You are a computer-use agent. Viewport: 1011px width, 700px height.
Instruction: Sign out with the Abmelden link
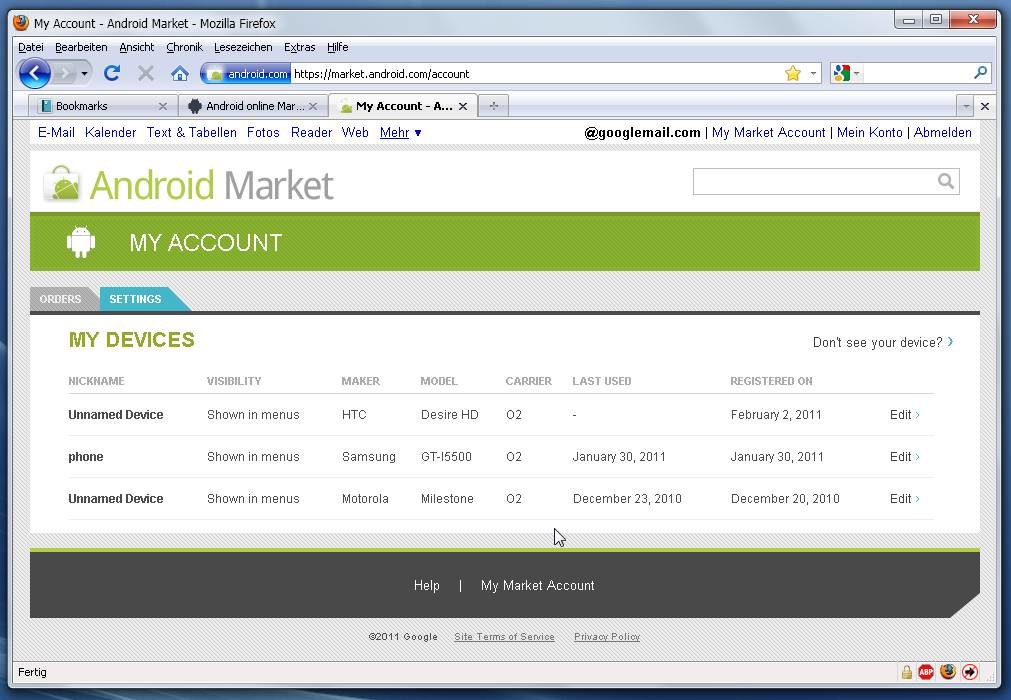(x=943, y=132)
